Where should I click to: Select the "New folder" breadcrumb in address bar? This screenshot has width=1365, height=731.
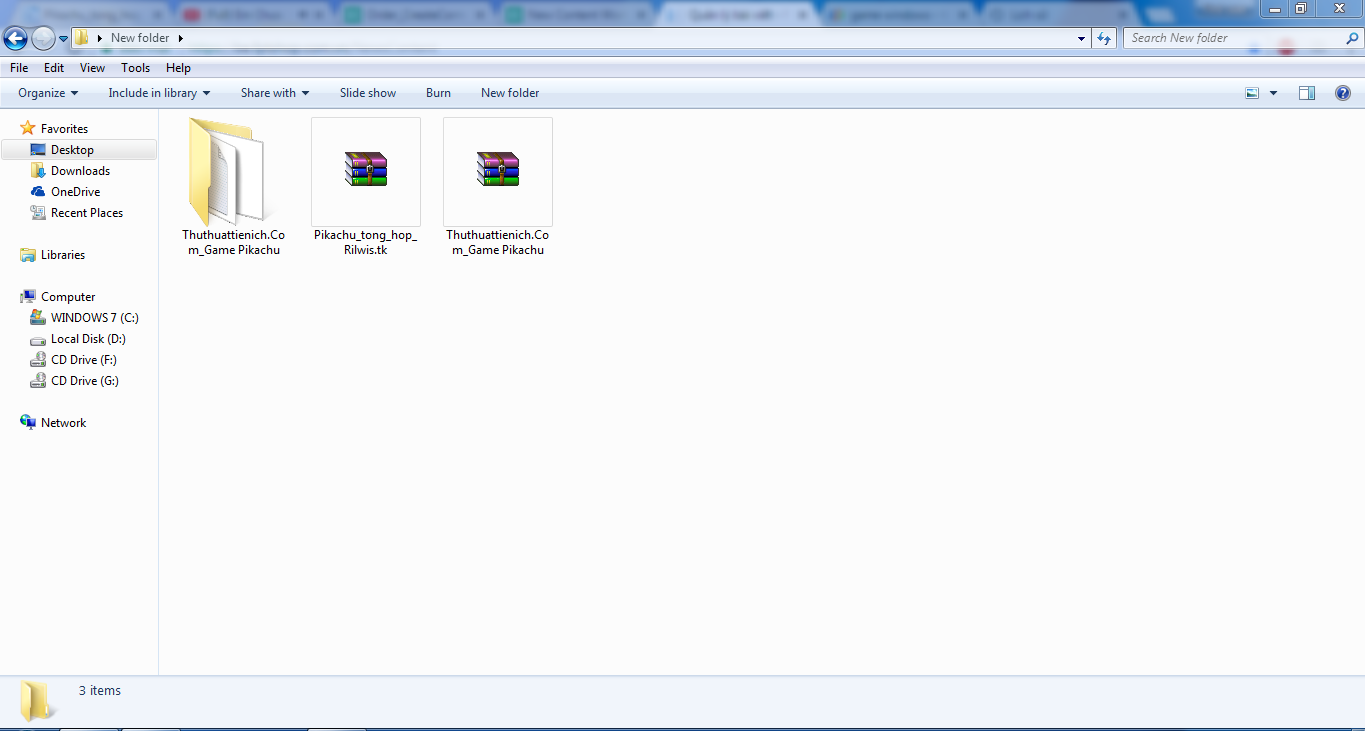point(140,38)
